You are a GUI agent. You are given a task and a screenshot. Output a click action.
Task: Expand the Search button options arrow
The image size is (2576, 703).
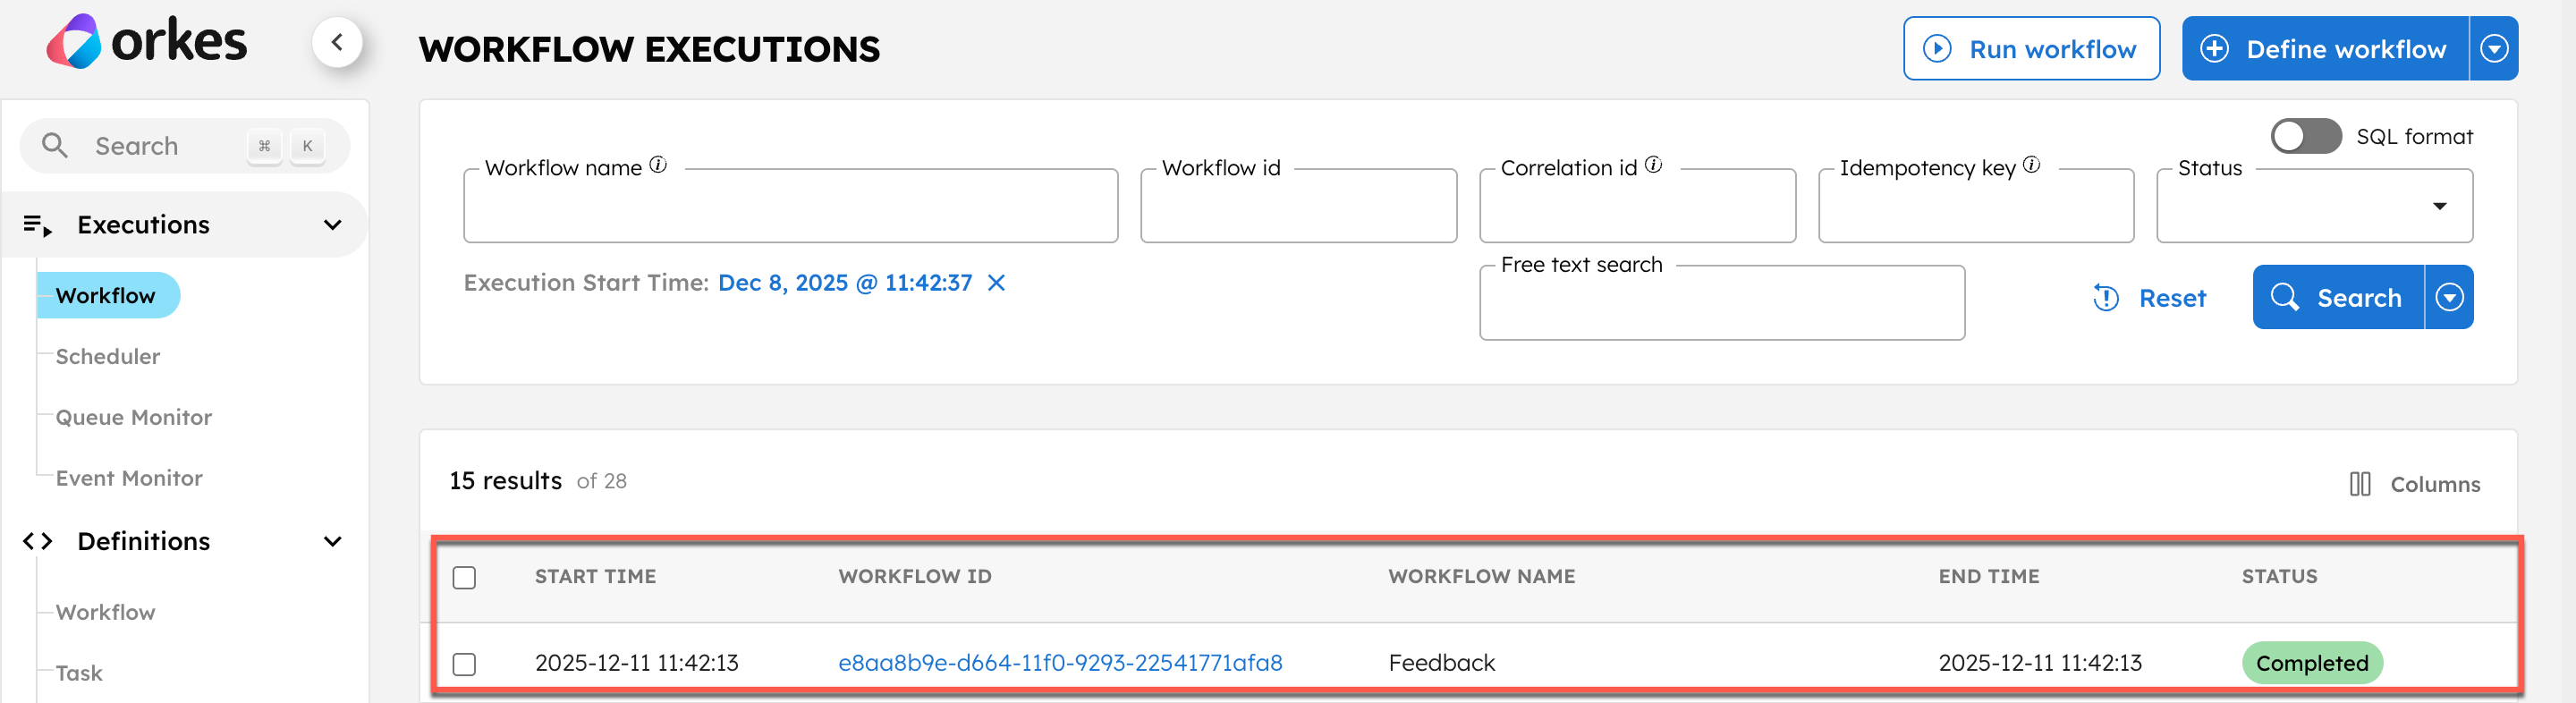(2449, 298)
